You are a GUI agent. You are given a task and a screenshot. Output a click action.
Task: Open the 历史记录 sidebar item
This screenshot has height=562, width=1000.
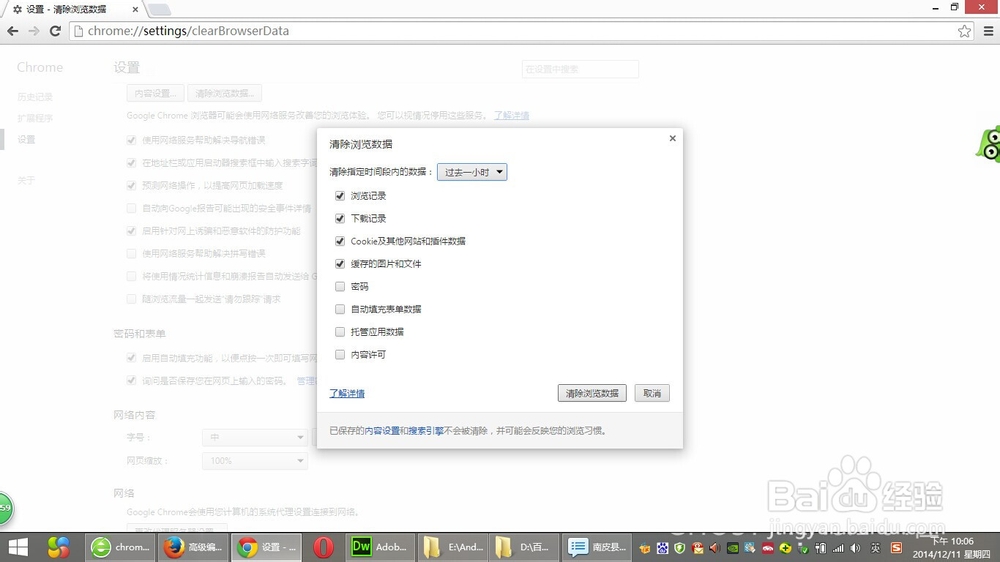[x=35, y=97]
